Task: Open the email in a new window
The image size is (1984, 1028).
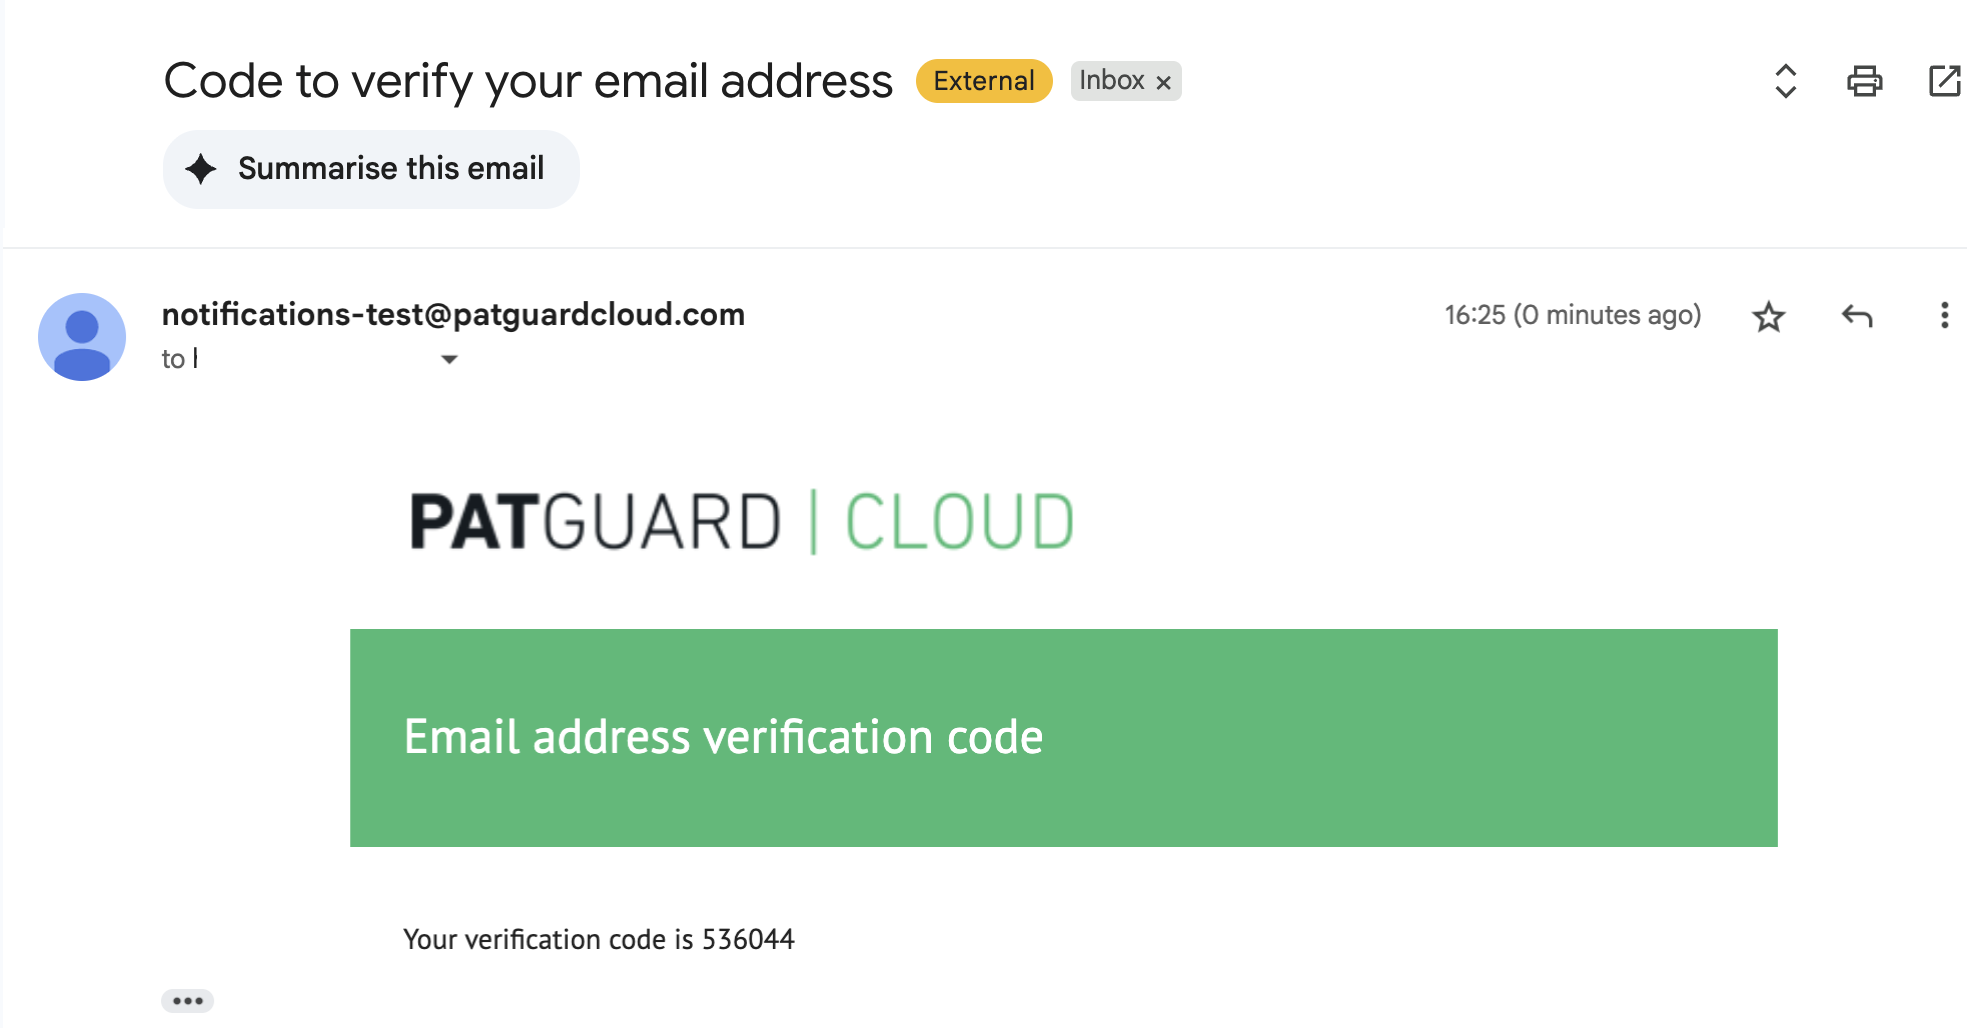Action: [1944, 81]
